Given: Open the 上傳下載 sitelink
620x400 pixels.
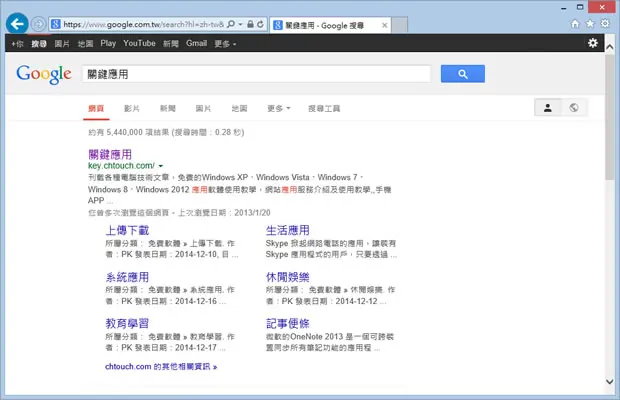Looking at the screenshot, I should 127,230.
